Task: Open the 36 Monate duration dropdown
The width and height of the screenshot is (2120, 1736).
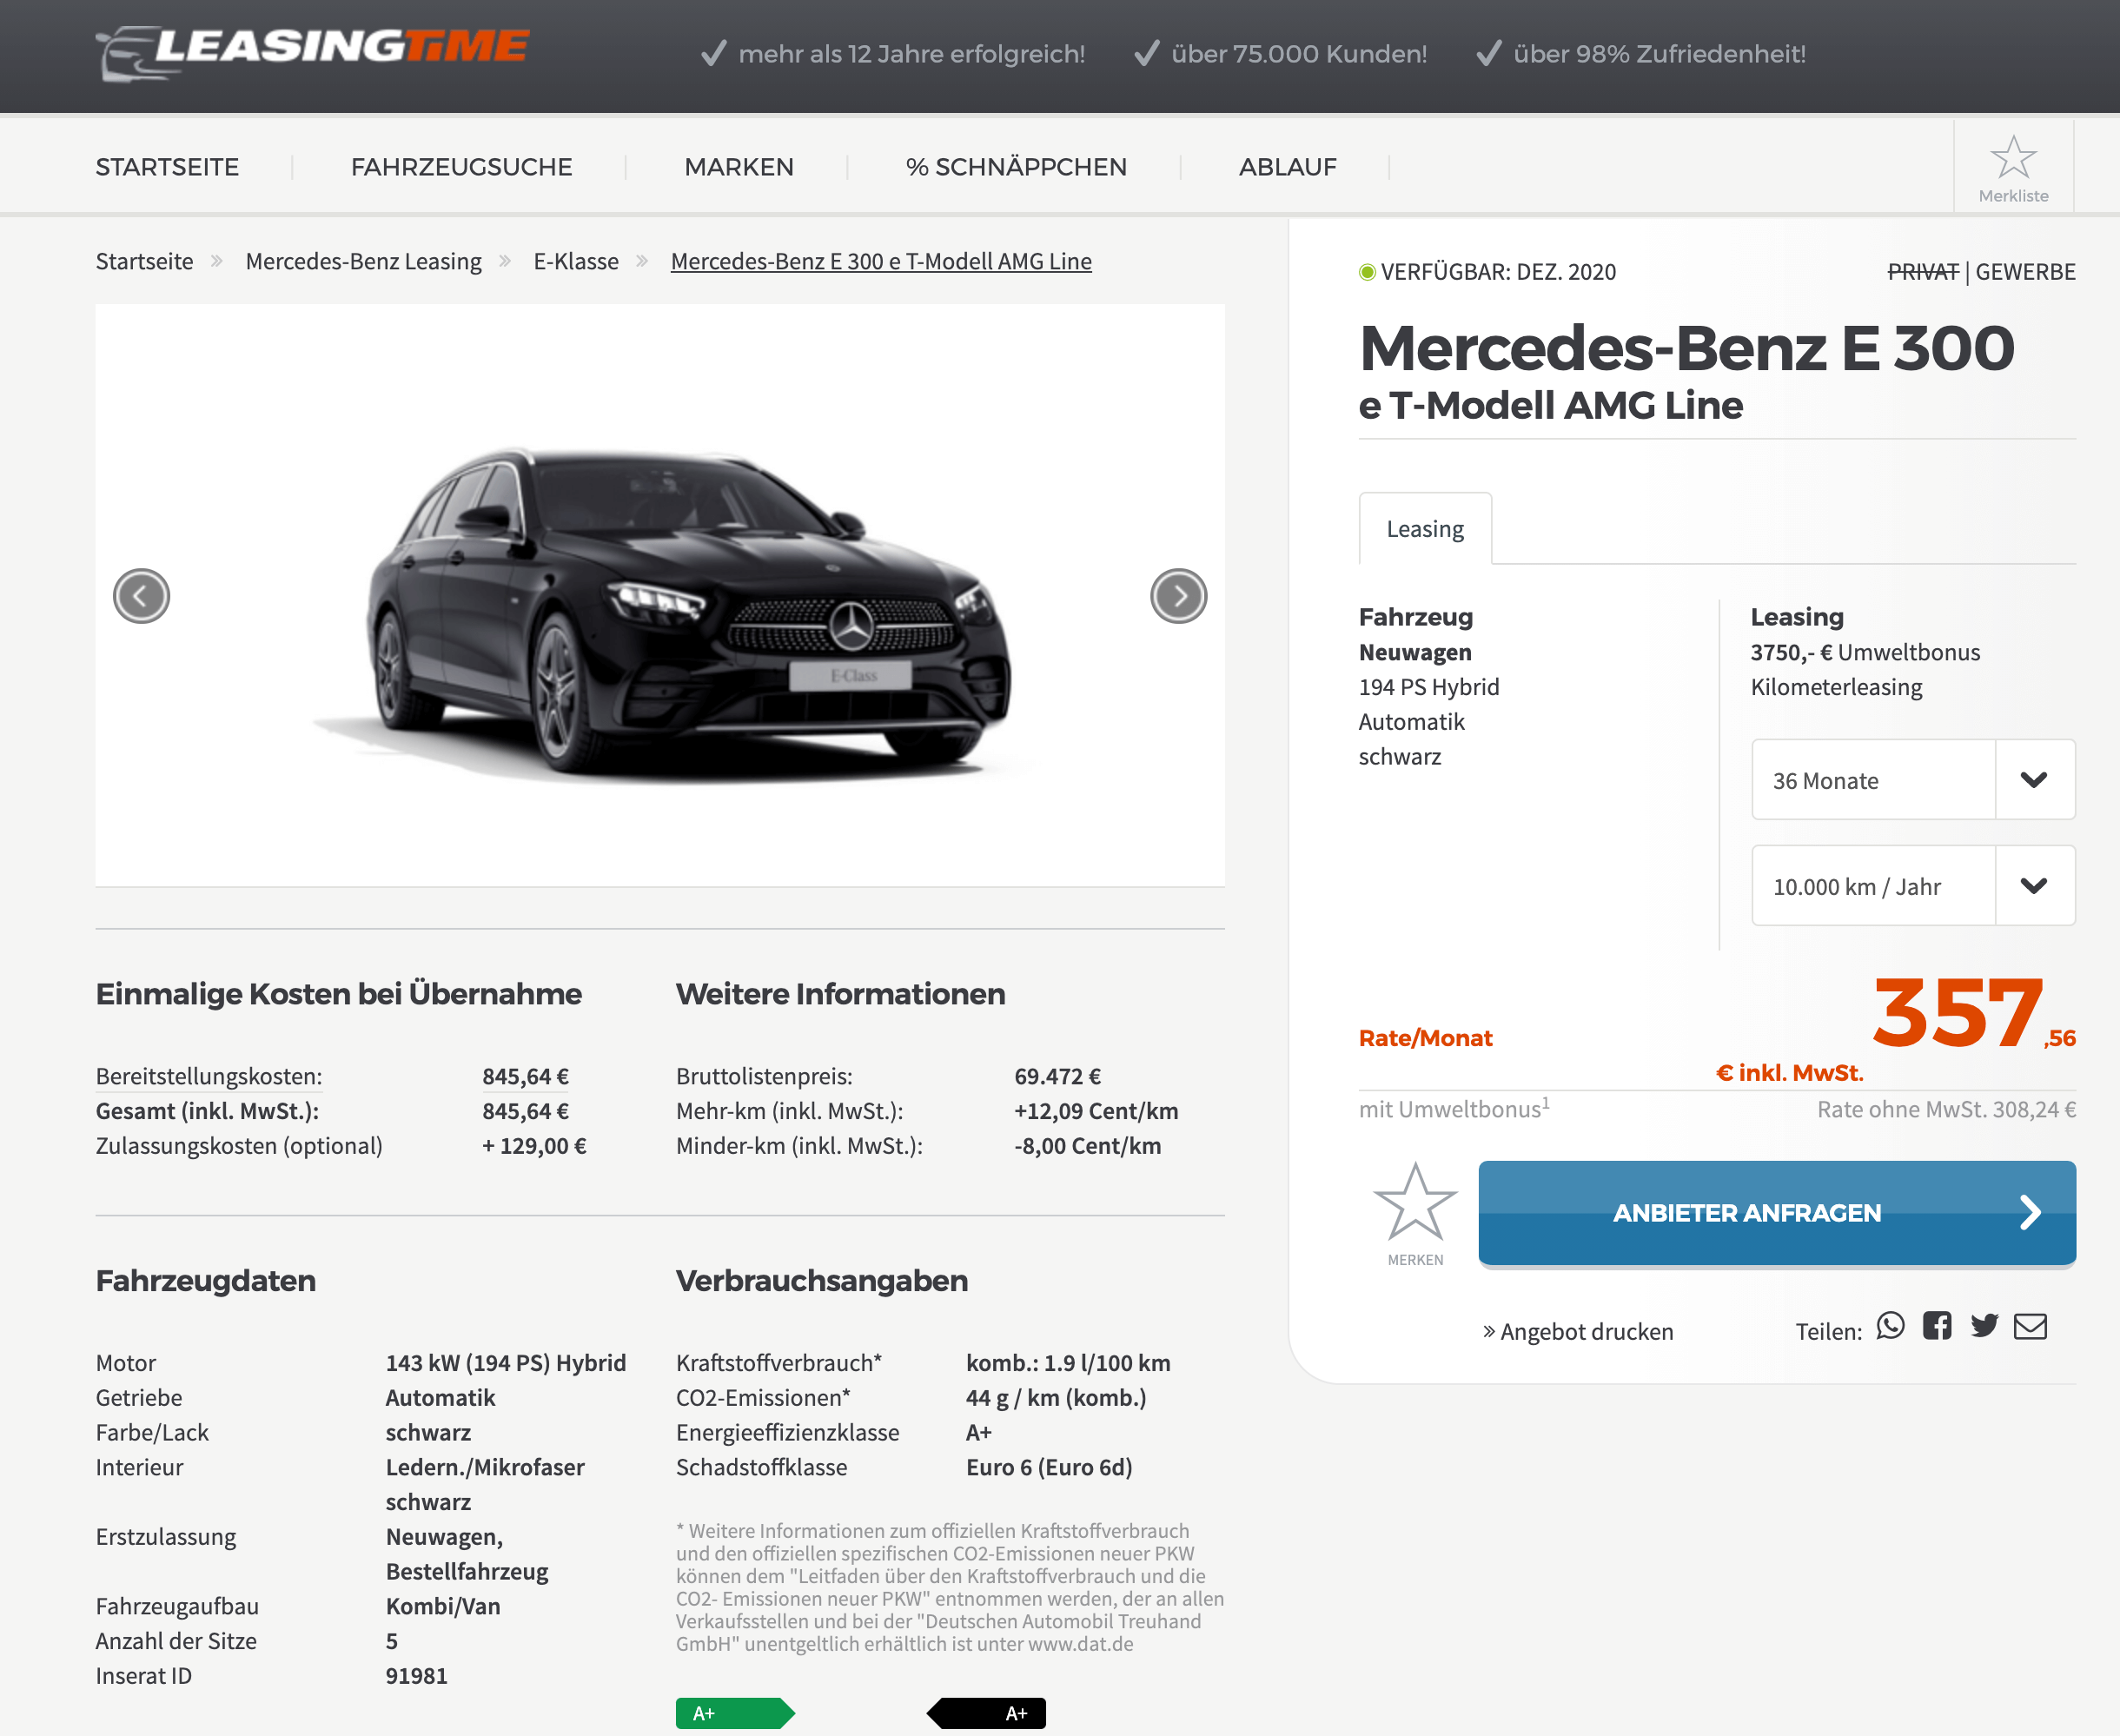Action: click(1913, 780)
